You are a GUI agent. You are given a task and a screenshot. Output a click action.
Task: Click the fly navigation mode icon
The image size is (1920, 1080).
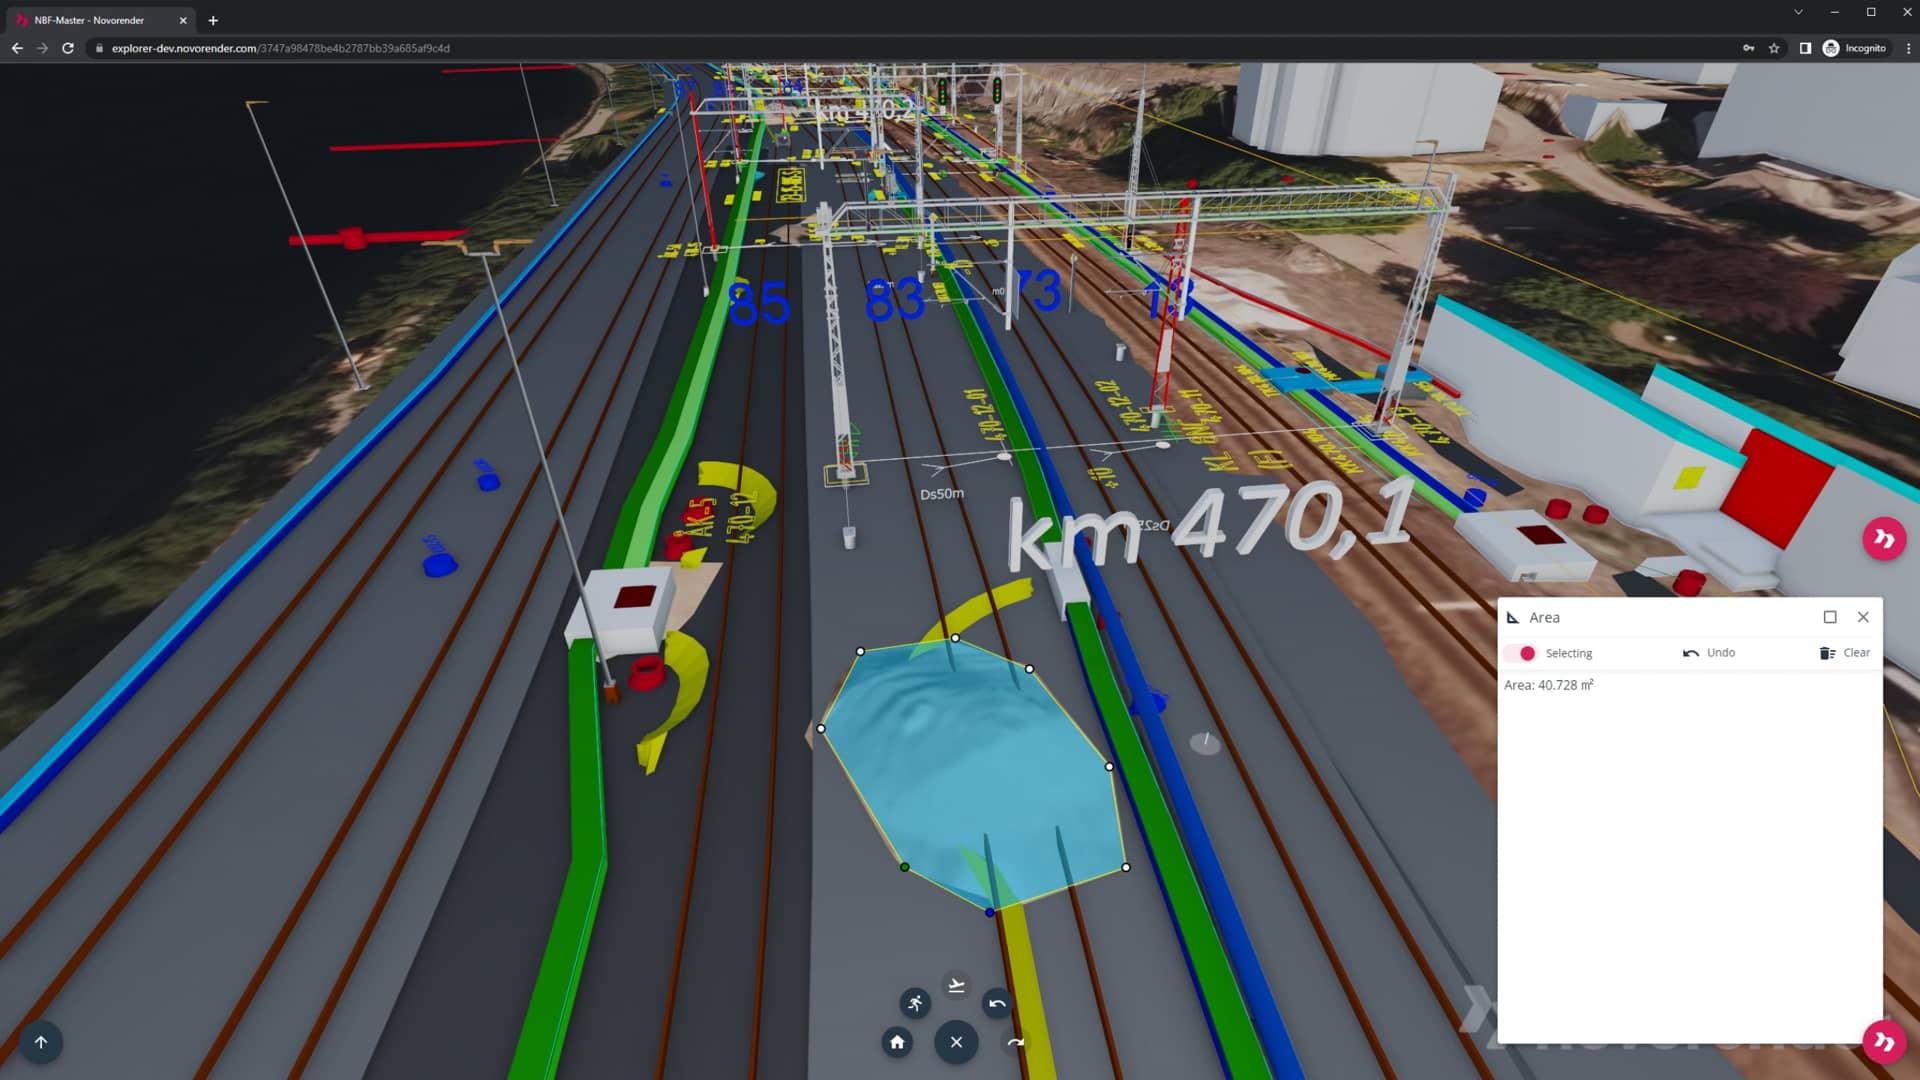point(956,985)
